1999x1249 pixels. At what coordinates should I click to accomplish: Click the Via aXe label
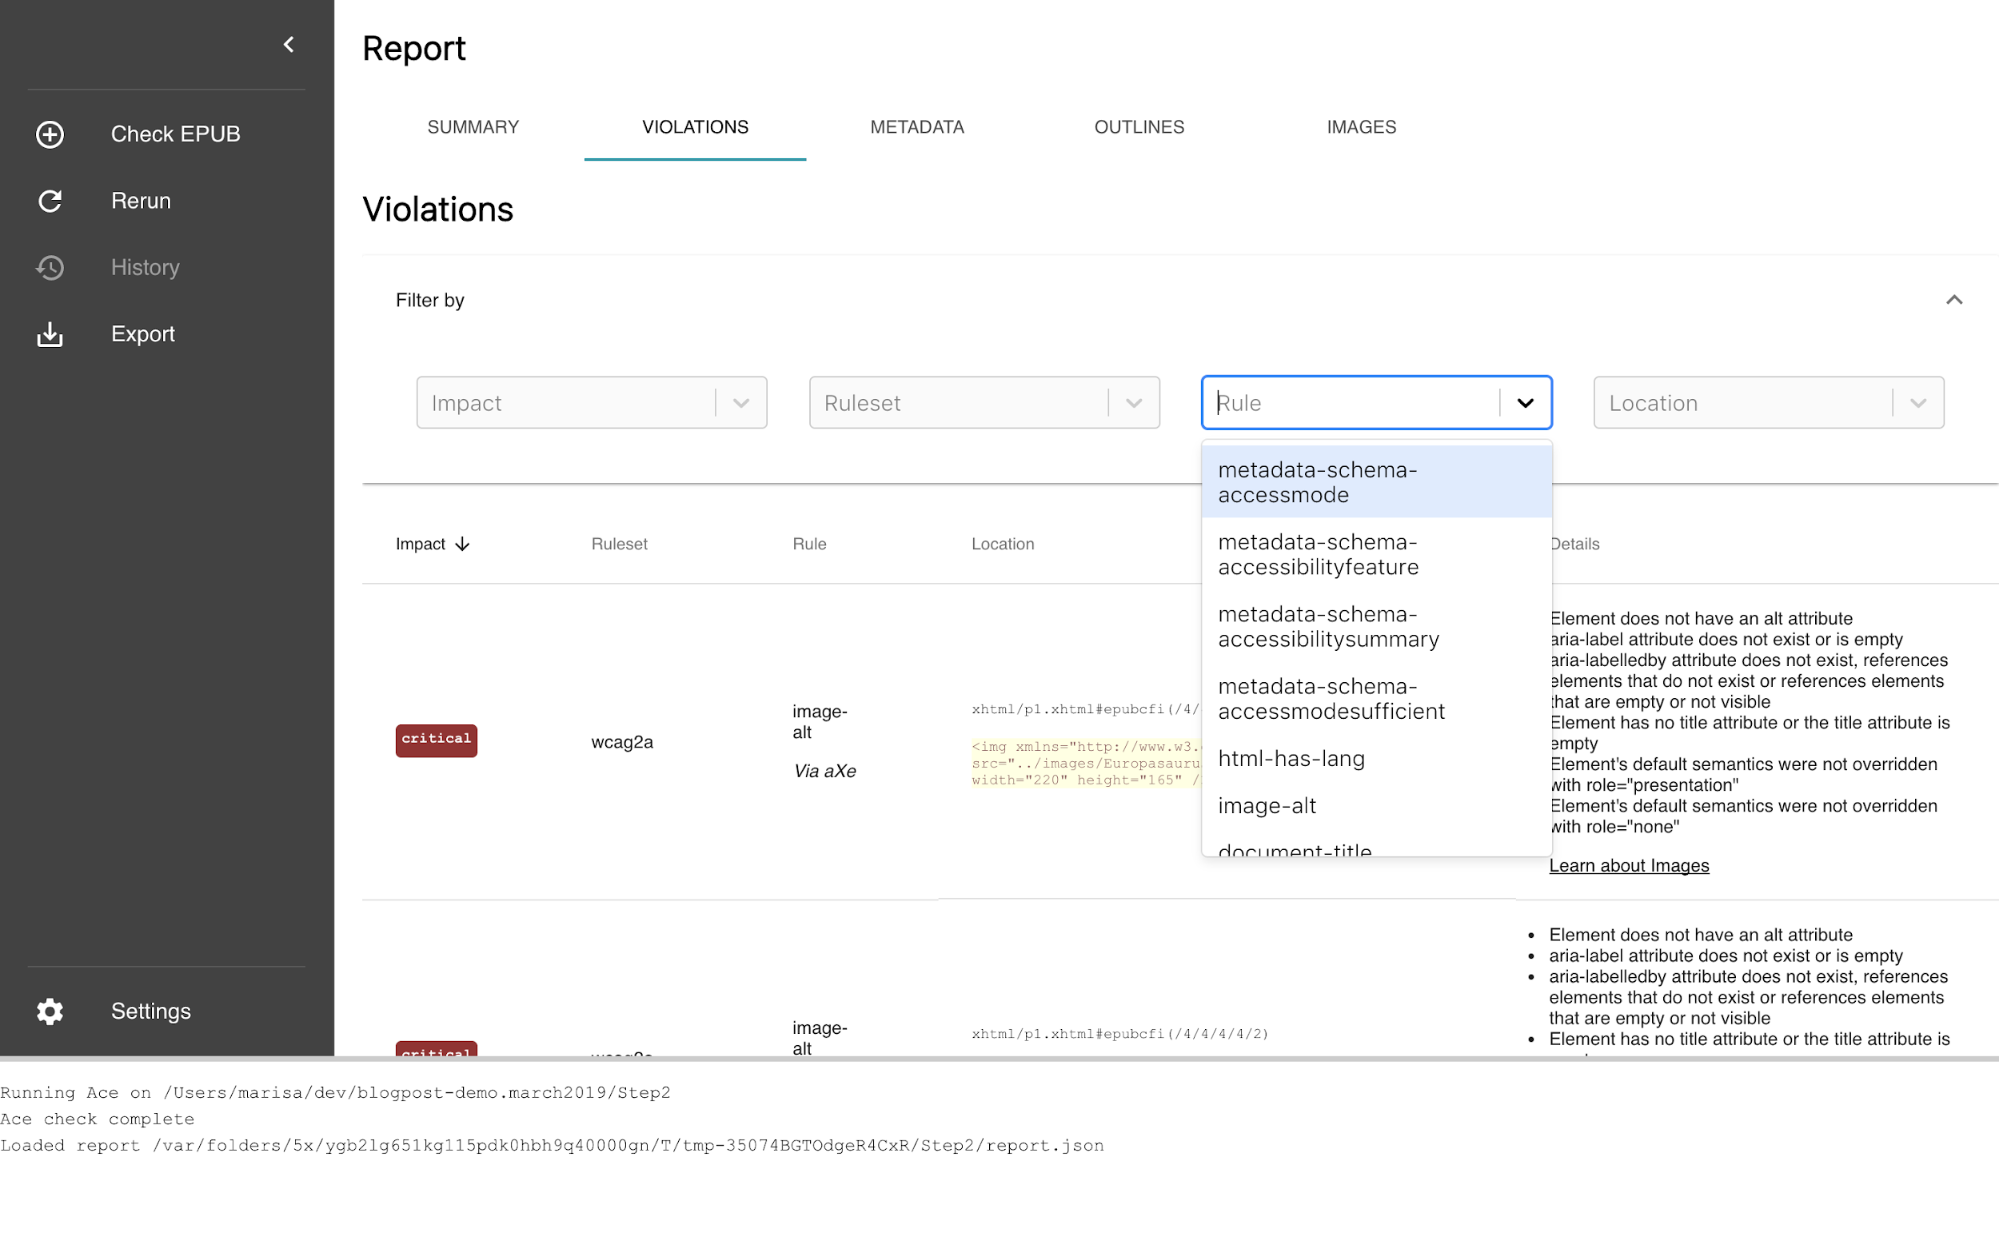[825, 771]
